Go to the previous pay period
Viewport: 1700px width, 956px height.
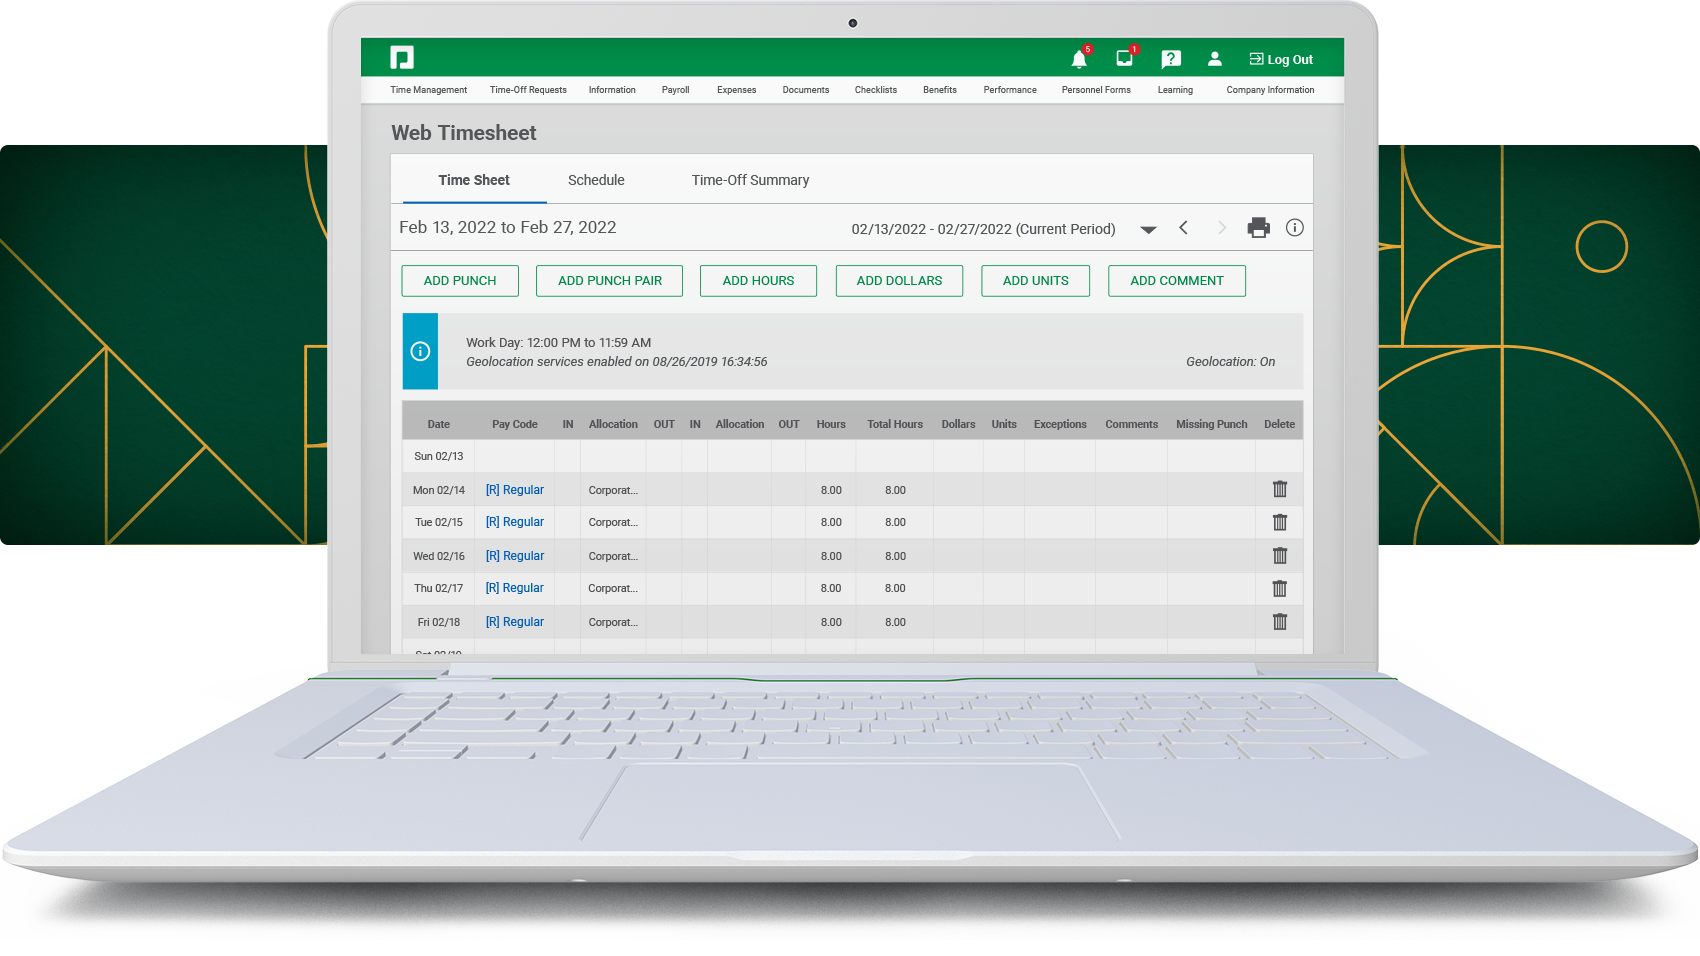pyautogui.click(x=1184, y=228)
